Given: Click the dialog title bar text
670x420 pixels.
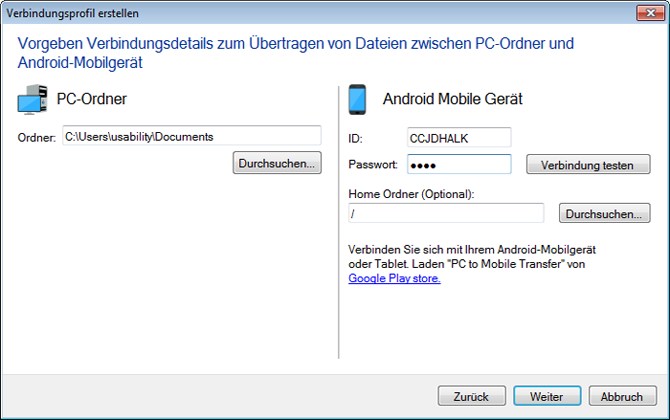Looking at the screenshot, I should (x=74, y=14).
